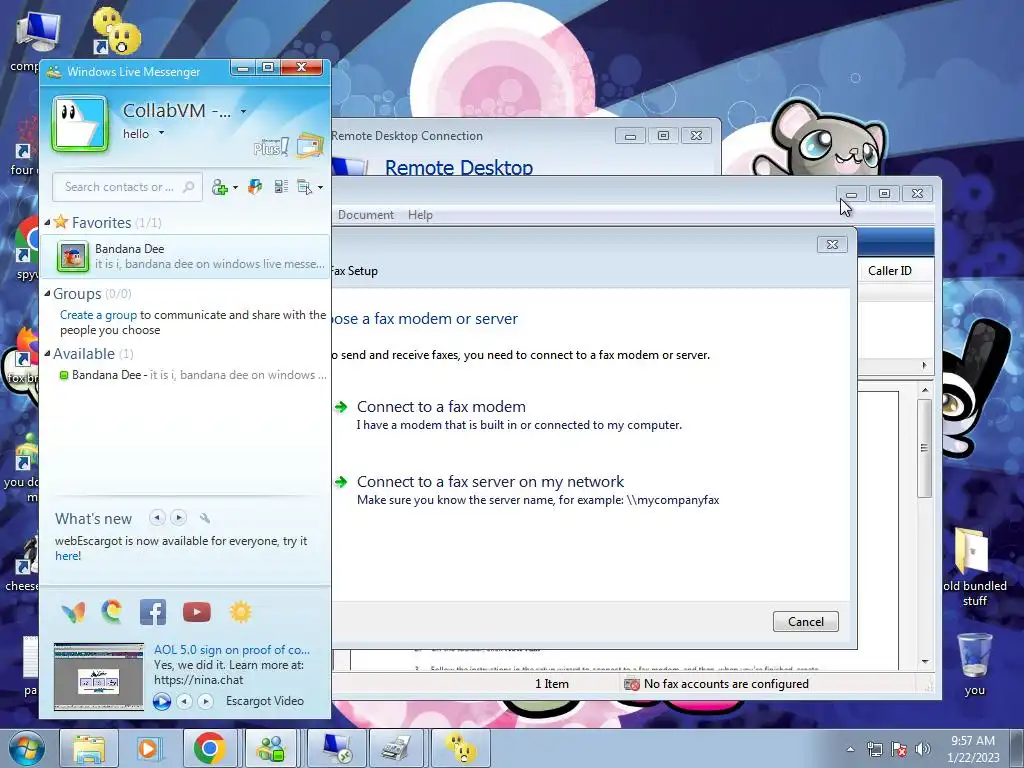Change the contact list layout icon
The height and width of the screenshot is (768, 1024).
pyautogui.click(x=281, y=187)
